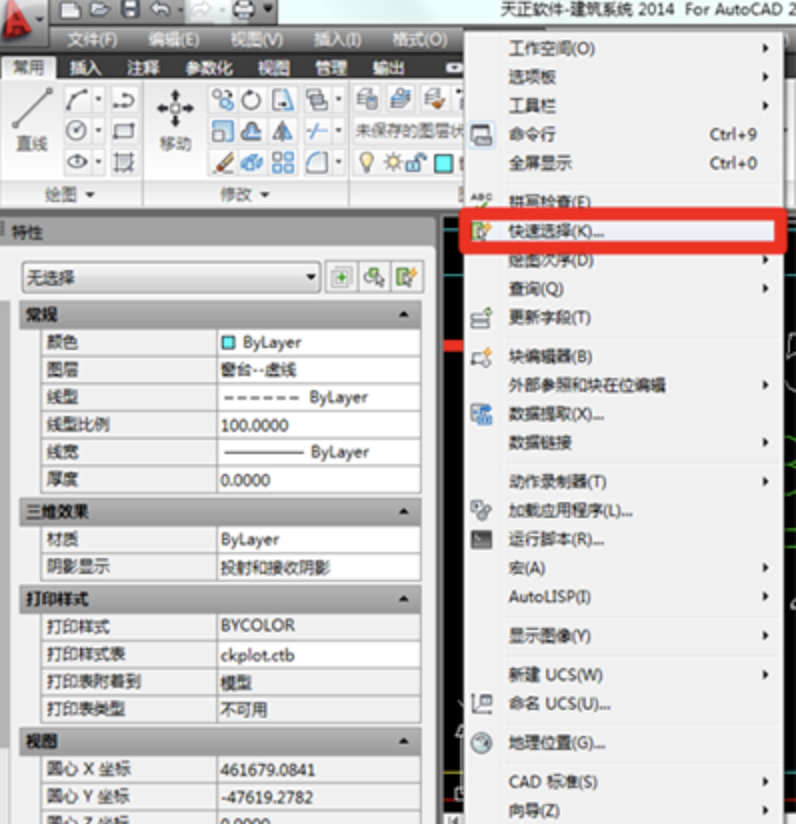Choose 运行脚本(R)... menu item
Image resolution: width=796 pixels, height=824 pixels.
click(622, 539)
